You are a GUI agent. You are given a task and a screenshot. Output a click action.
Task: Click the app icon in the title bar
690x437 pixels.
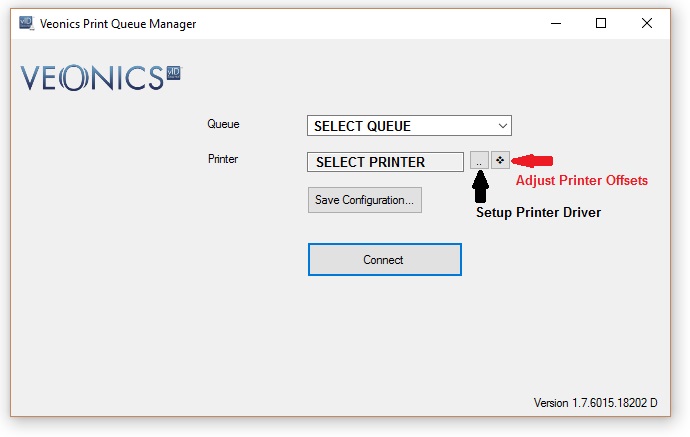coord(25,24)
